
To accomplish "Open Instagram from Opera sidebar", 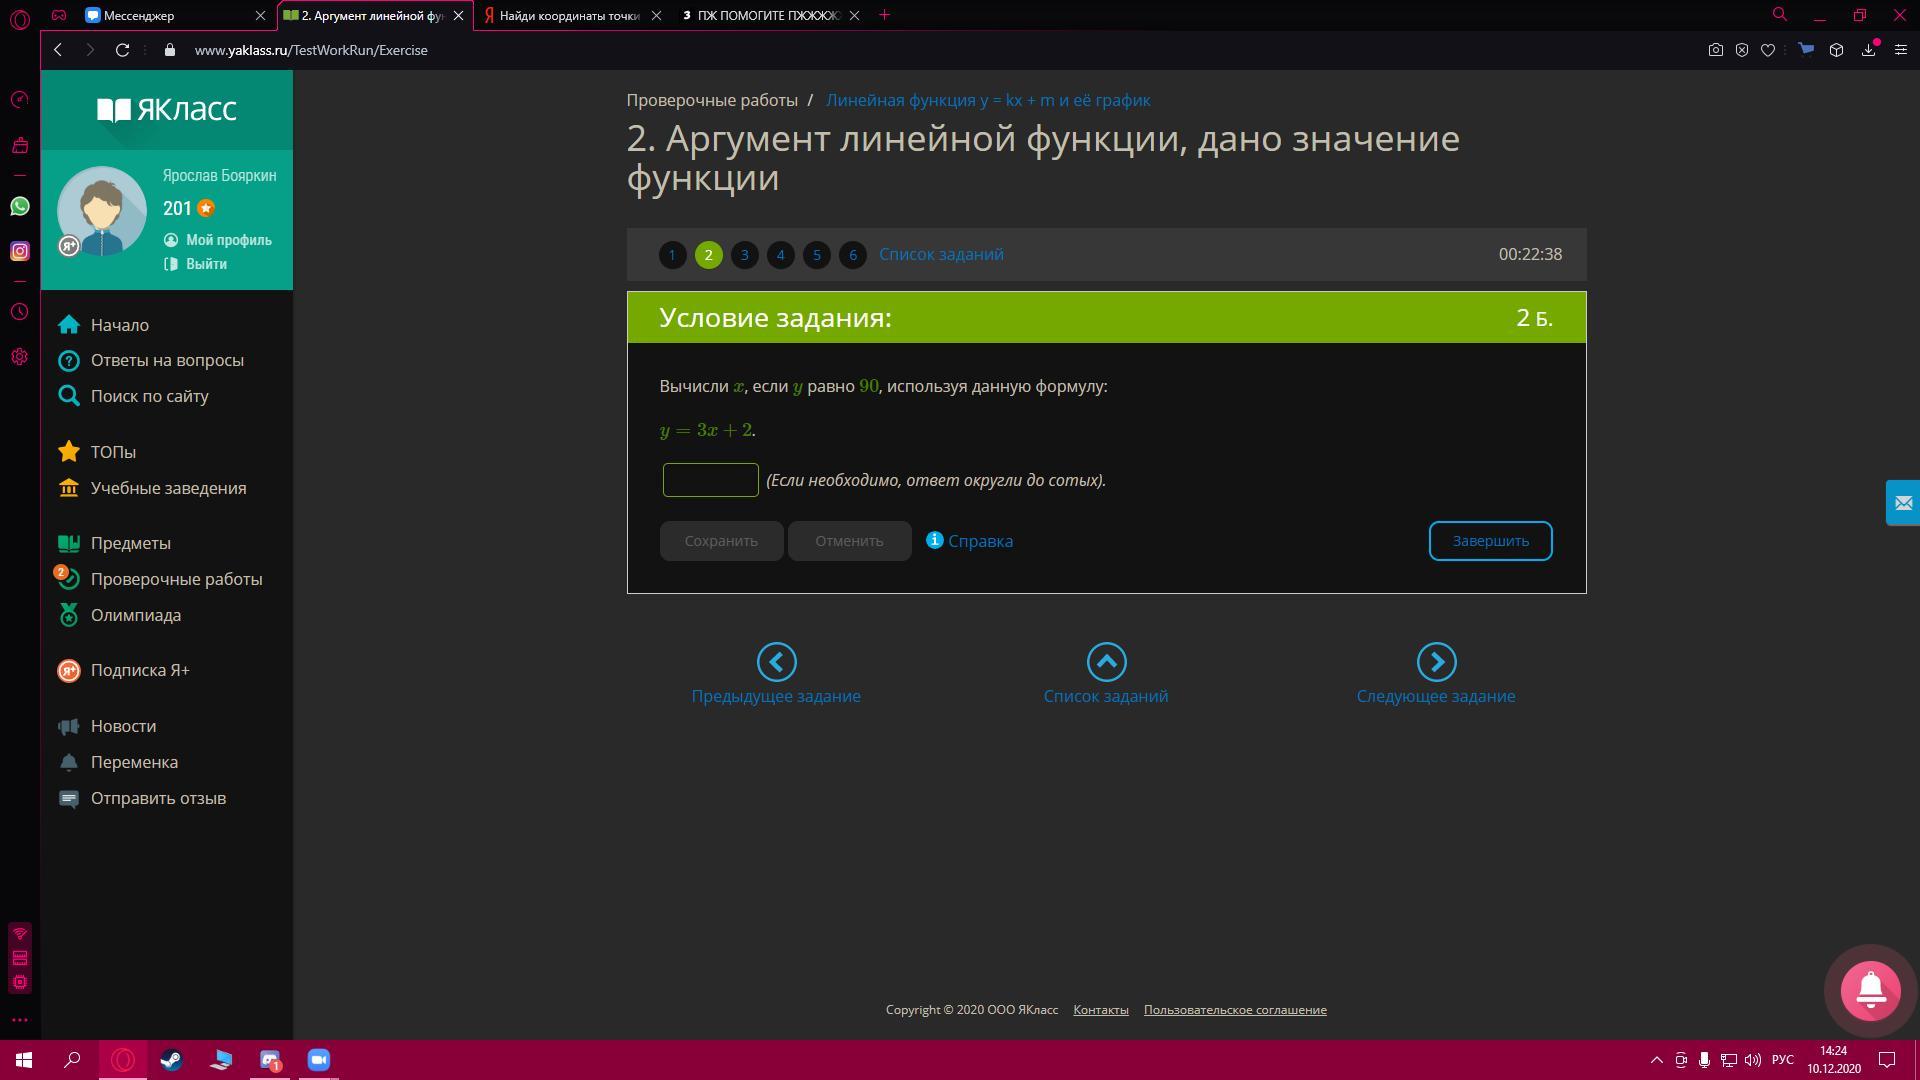I will pos(20,252).
